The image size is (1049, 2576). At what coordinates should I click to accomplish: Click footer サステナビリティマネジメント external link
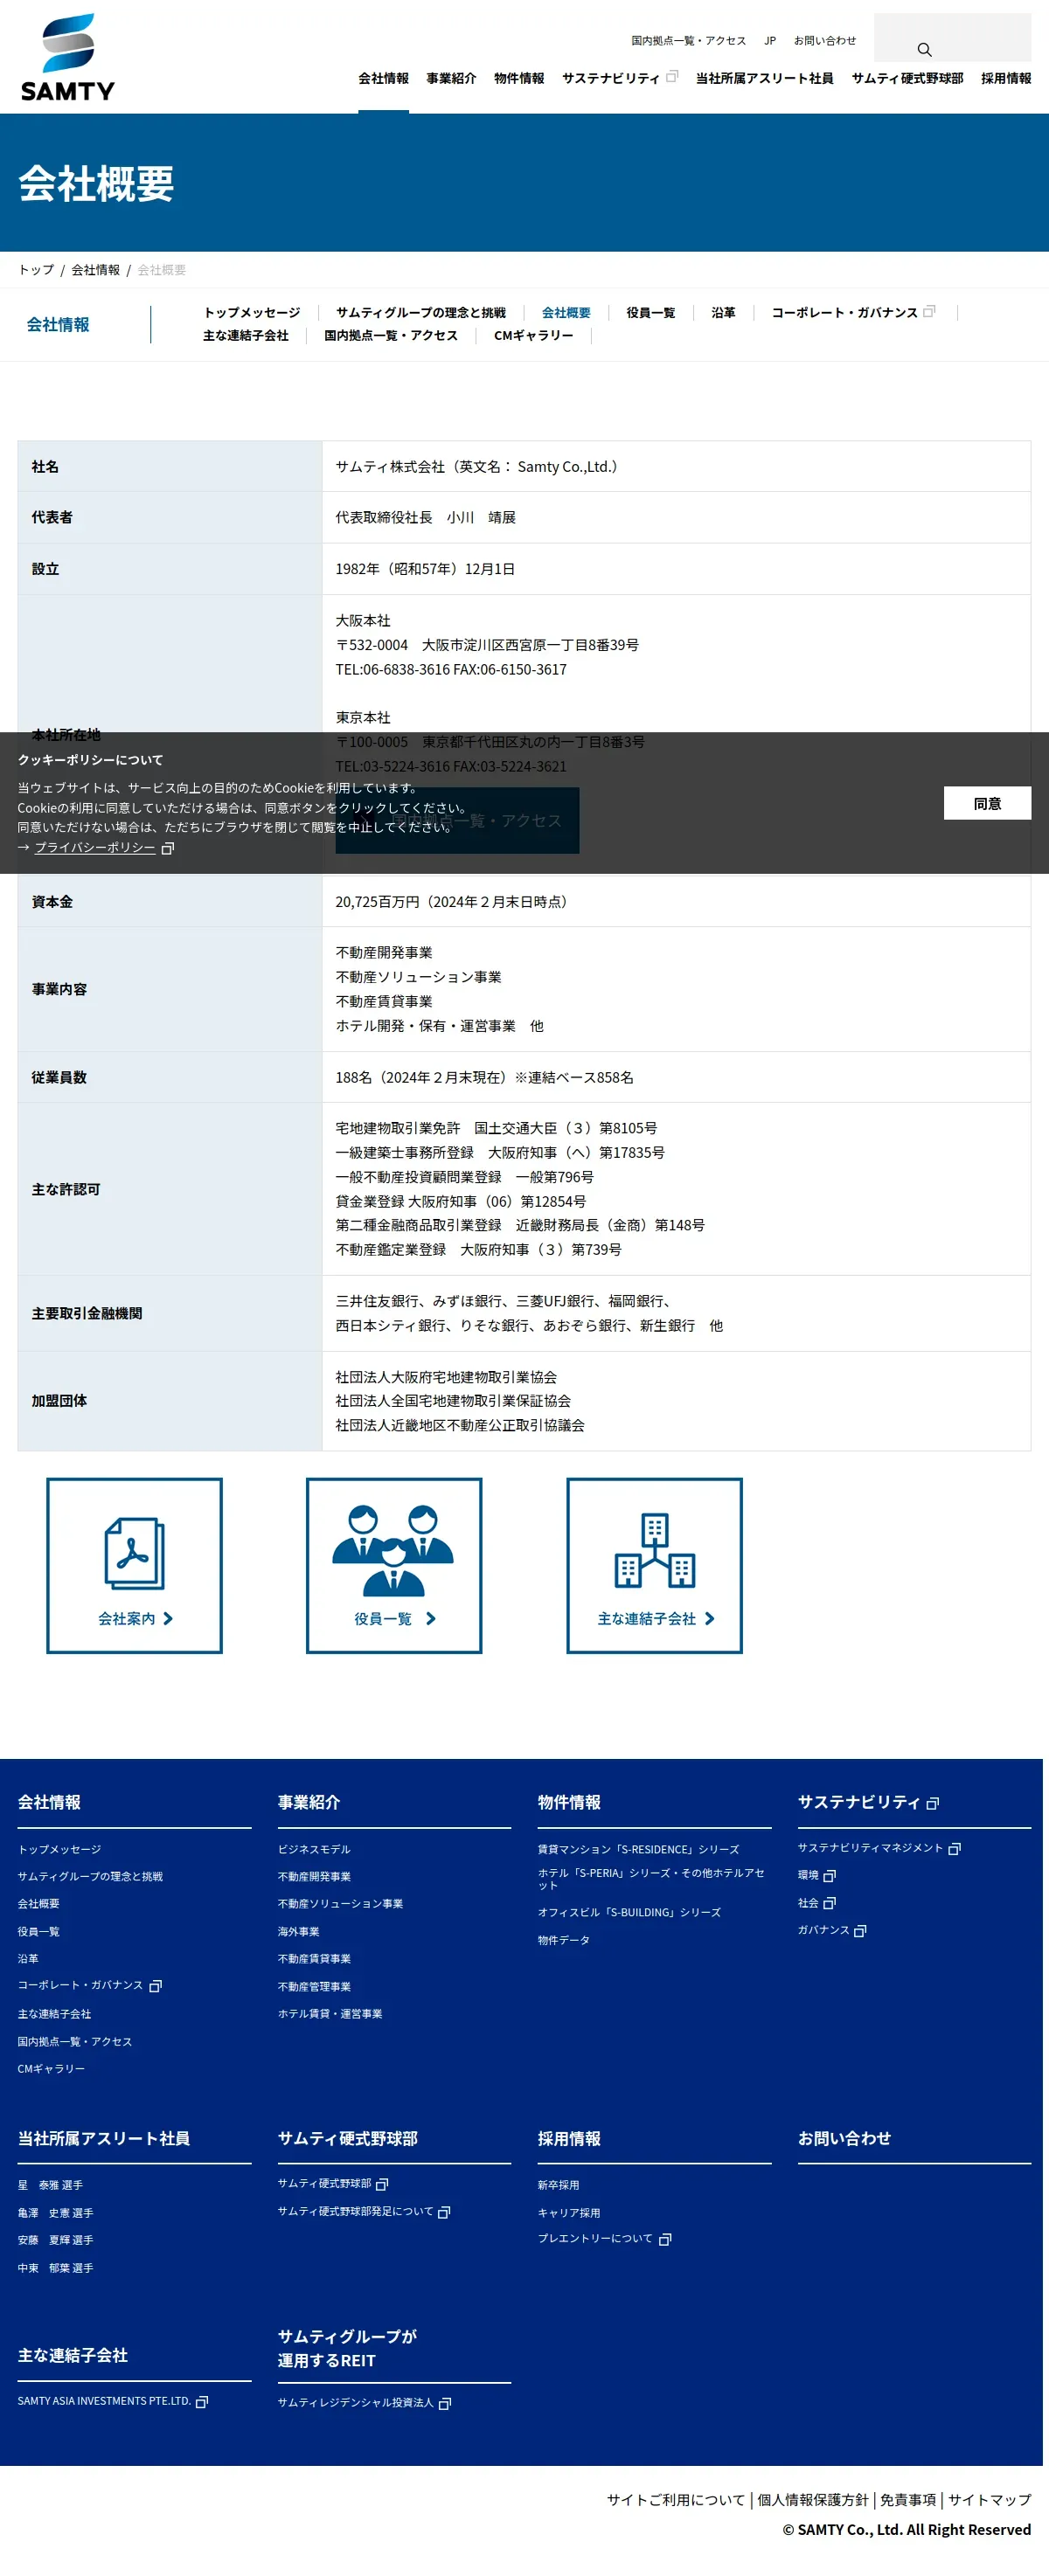879,1848
